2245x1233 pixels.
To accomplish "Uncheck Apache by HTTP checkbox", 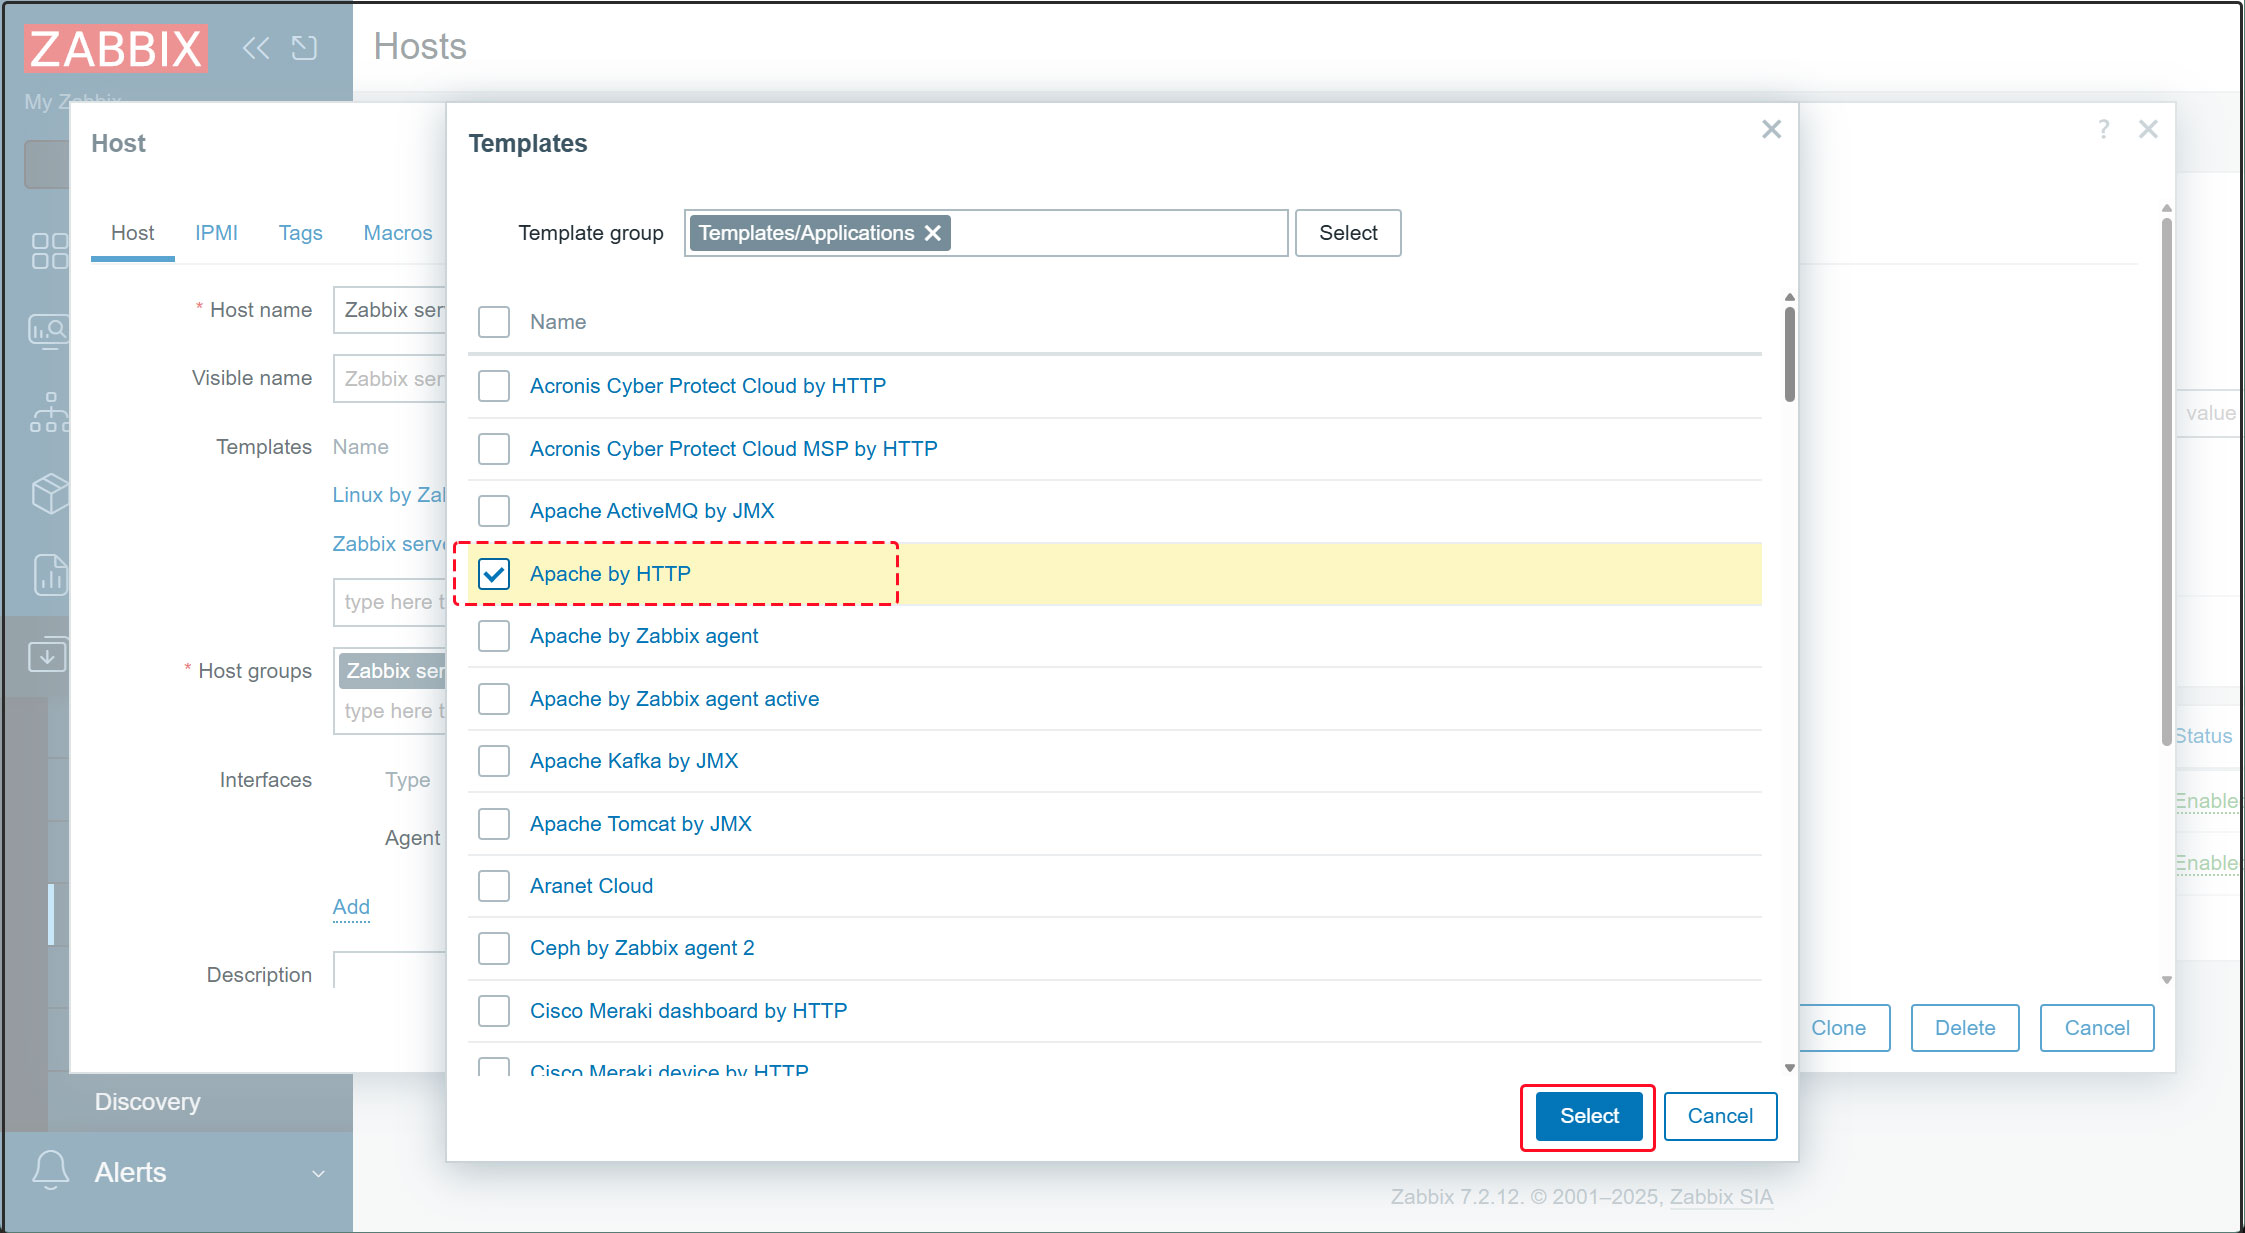I will [x=494, y=574].
